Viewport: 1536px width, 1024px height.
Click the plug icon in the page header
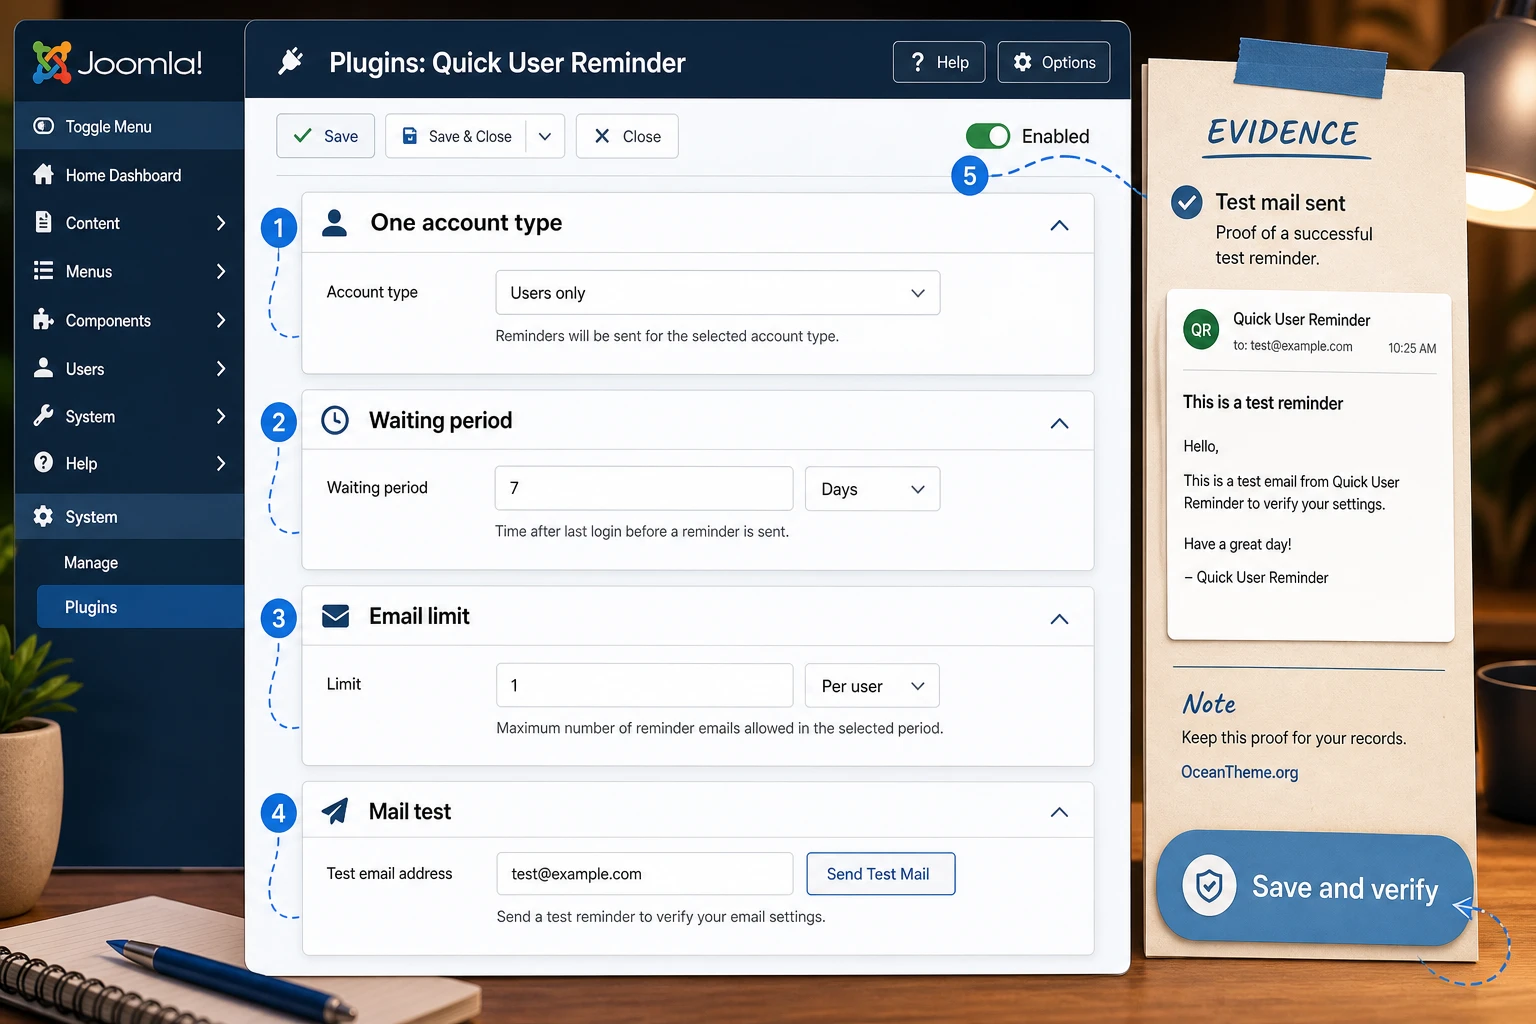click(291, 62)
